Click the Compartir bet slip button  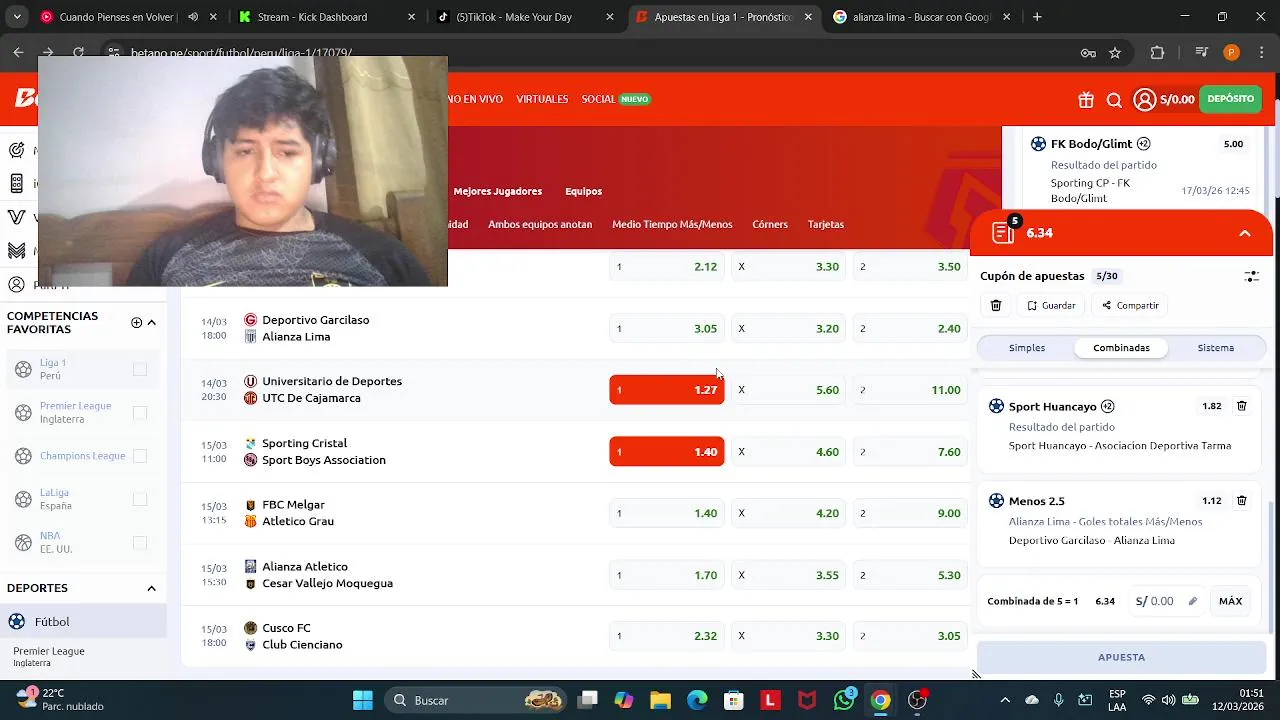[1130, 305]
